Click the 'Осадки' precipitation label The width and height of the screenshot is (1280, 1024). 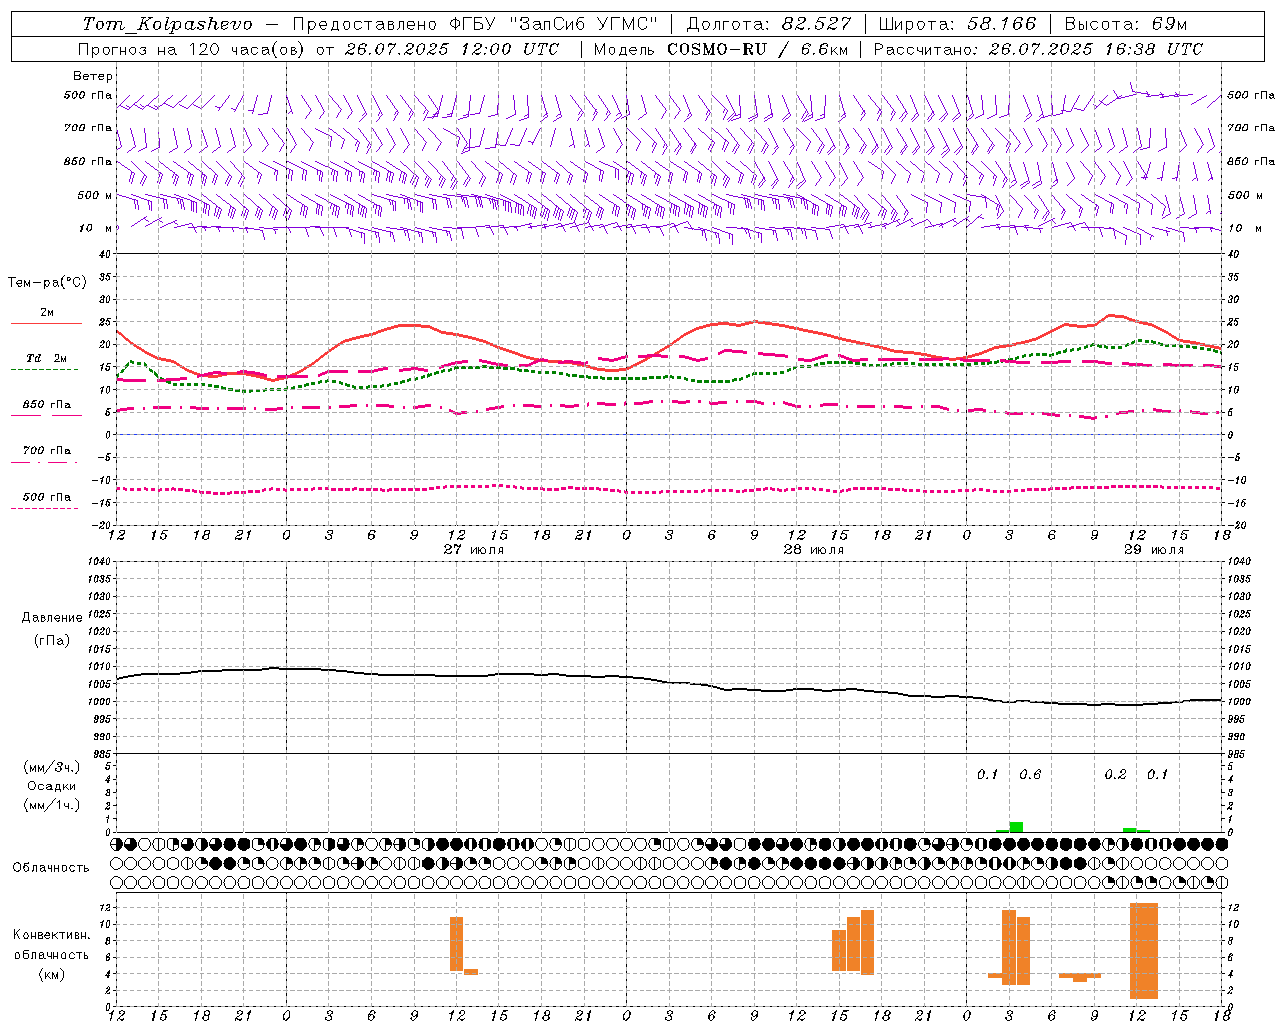point(52,786)
